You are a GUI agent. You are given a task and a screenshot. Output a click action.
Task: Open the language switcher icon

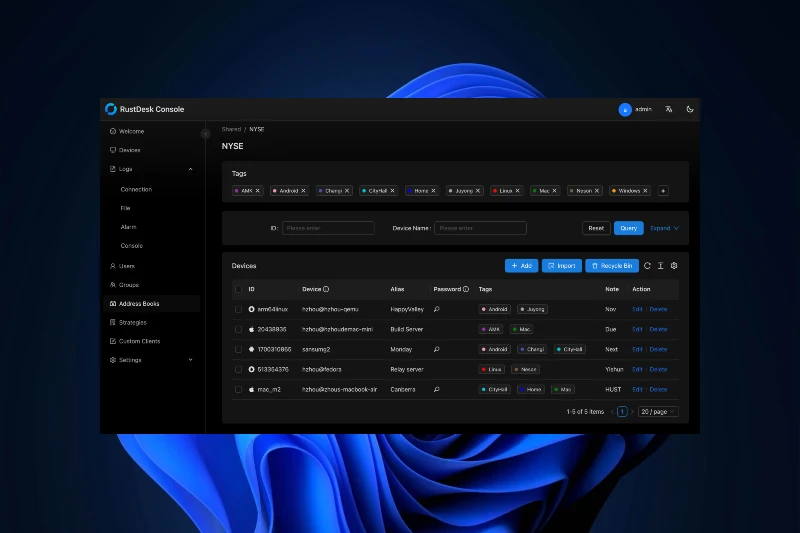[668, 109]
